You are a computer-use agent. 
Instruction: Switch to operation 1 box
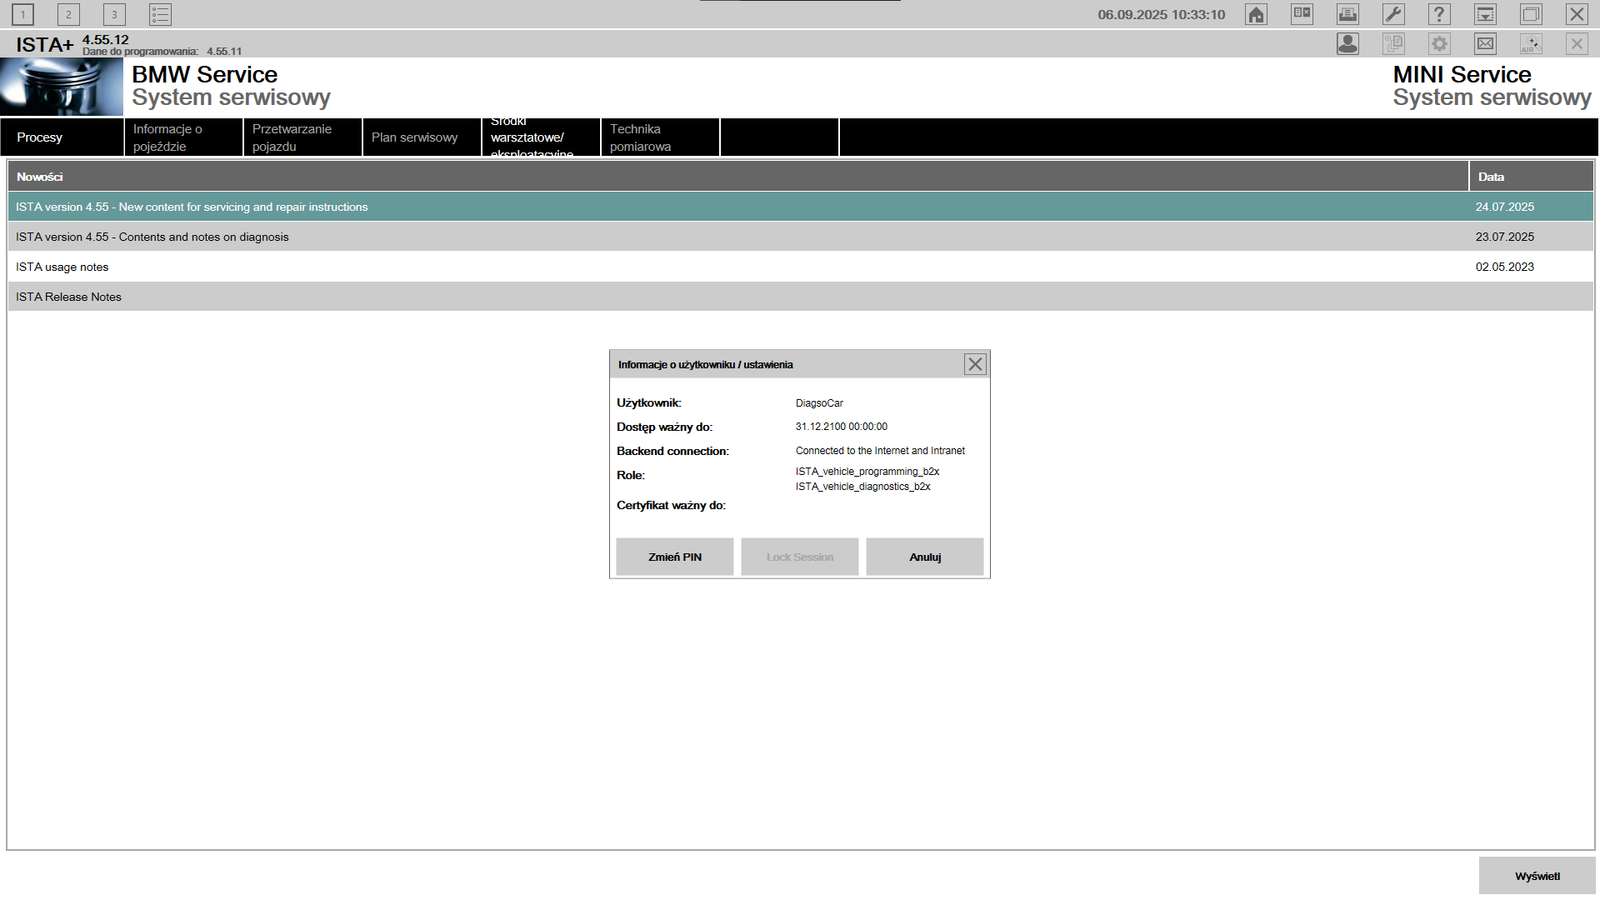[23, 14]
